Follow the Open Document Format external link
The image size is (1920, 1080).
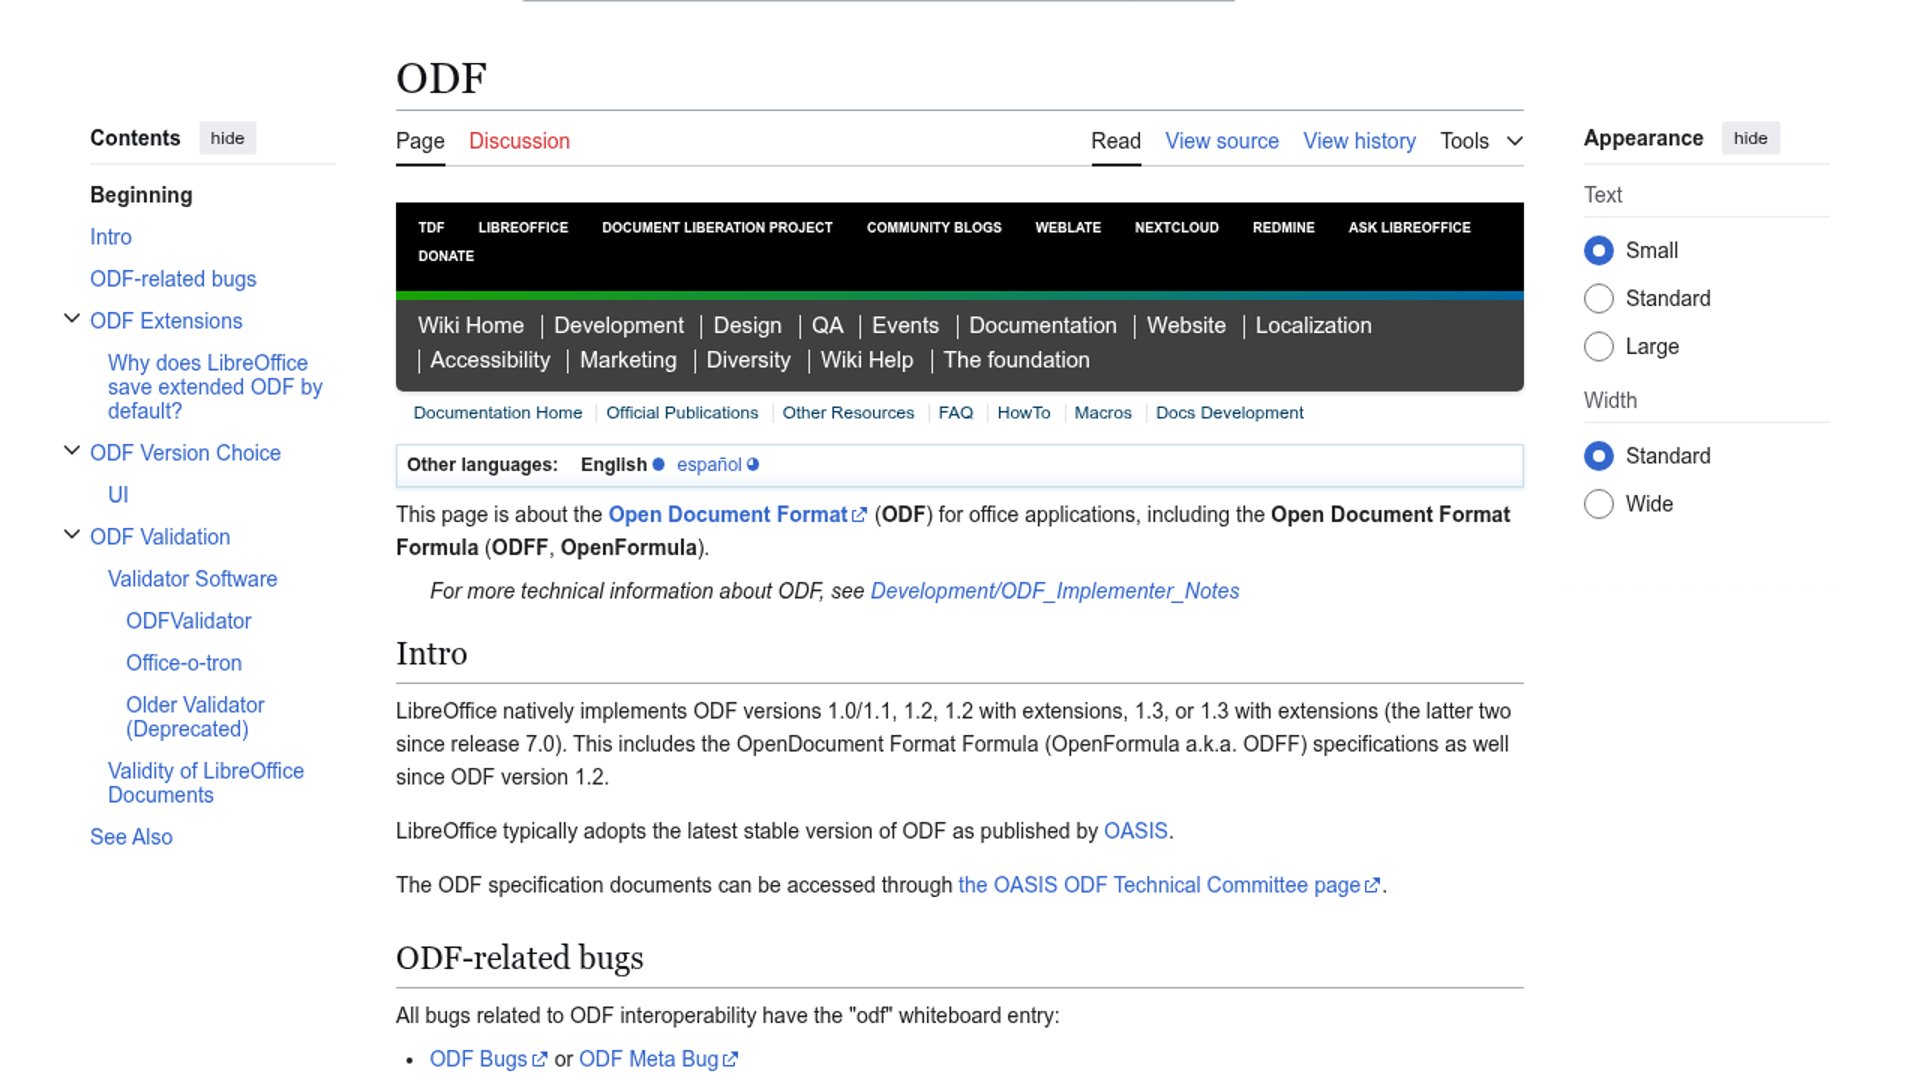pos(737,515)
